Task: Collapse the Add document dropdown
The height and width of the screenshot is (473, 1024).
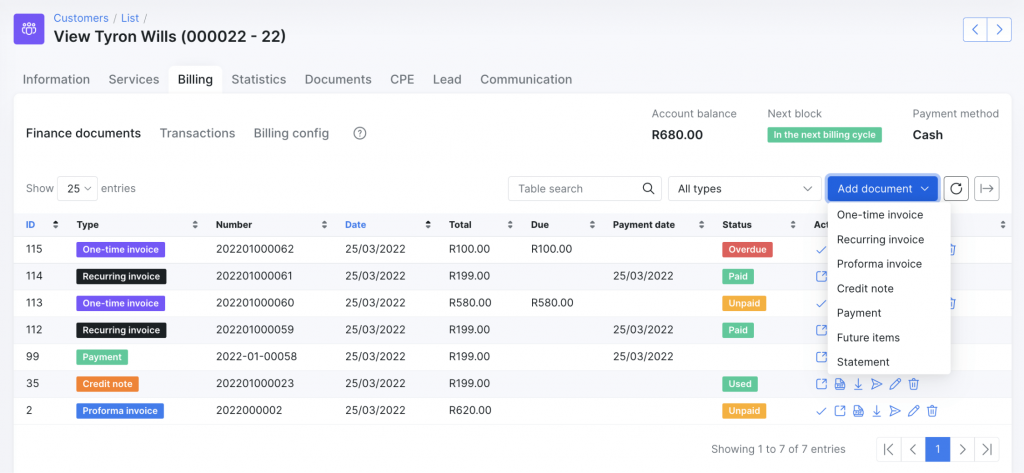Action: [x=883, y=188]
